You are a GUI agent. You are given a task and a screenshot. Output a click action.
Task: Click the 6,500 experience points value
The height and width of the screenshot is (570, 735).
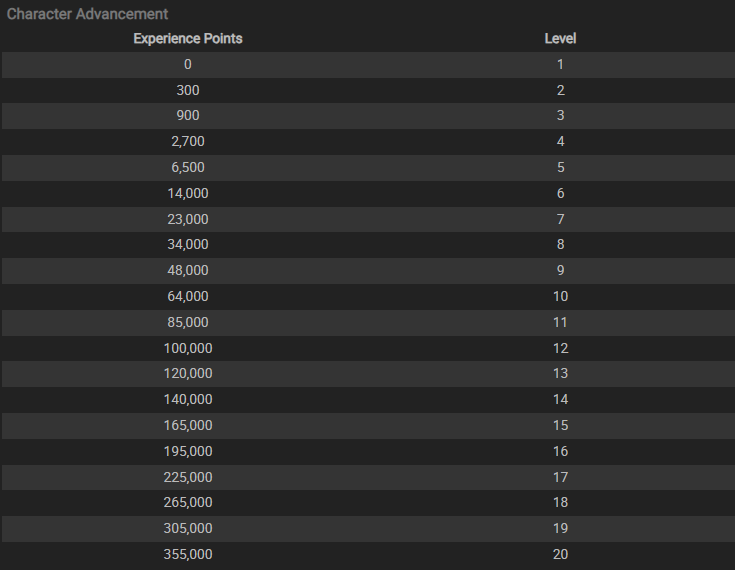tap(188, 168)
